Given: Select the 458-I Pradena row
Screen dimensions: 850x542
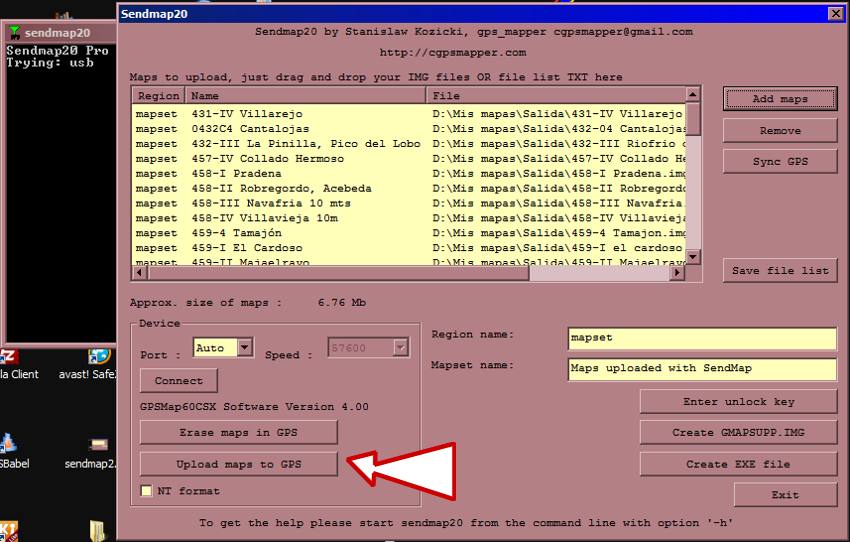Looking at the screenshot, I should (409, 173).
